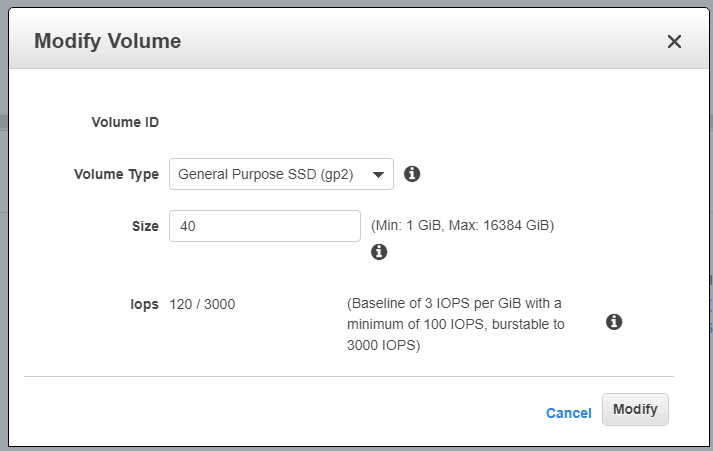Click the Baseline of 3 IOPS description text
The height and width of the screenshot is (451, 713).
click(x=456, y=324)
